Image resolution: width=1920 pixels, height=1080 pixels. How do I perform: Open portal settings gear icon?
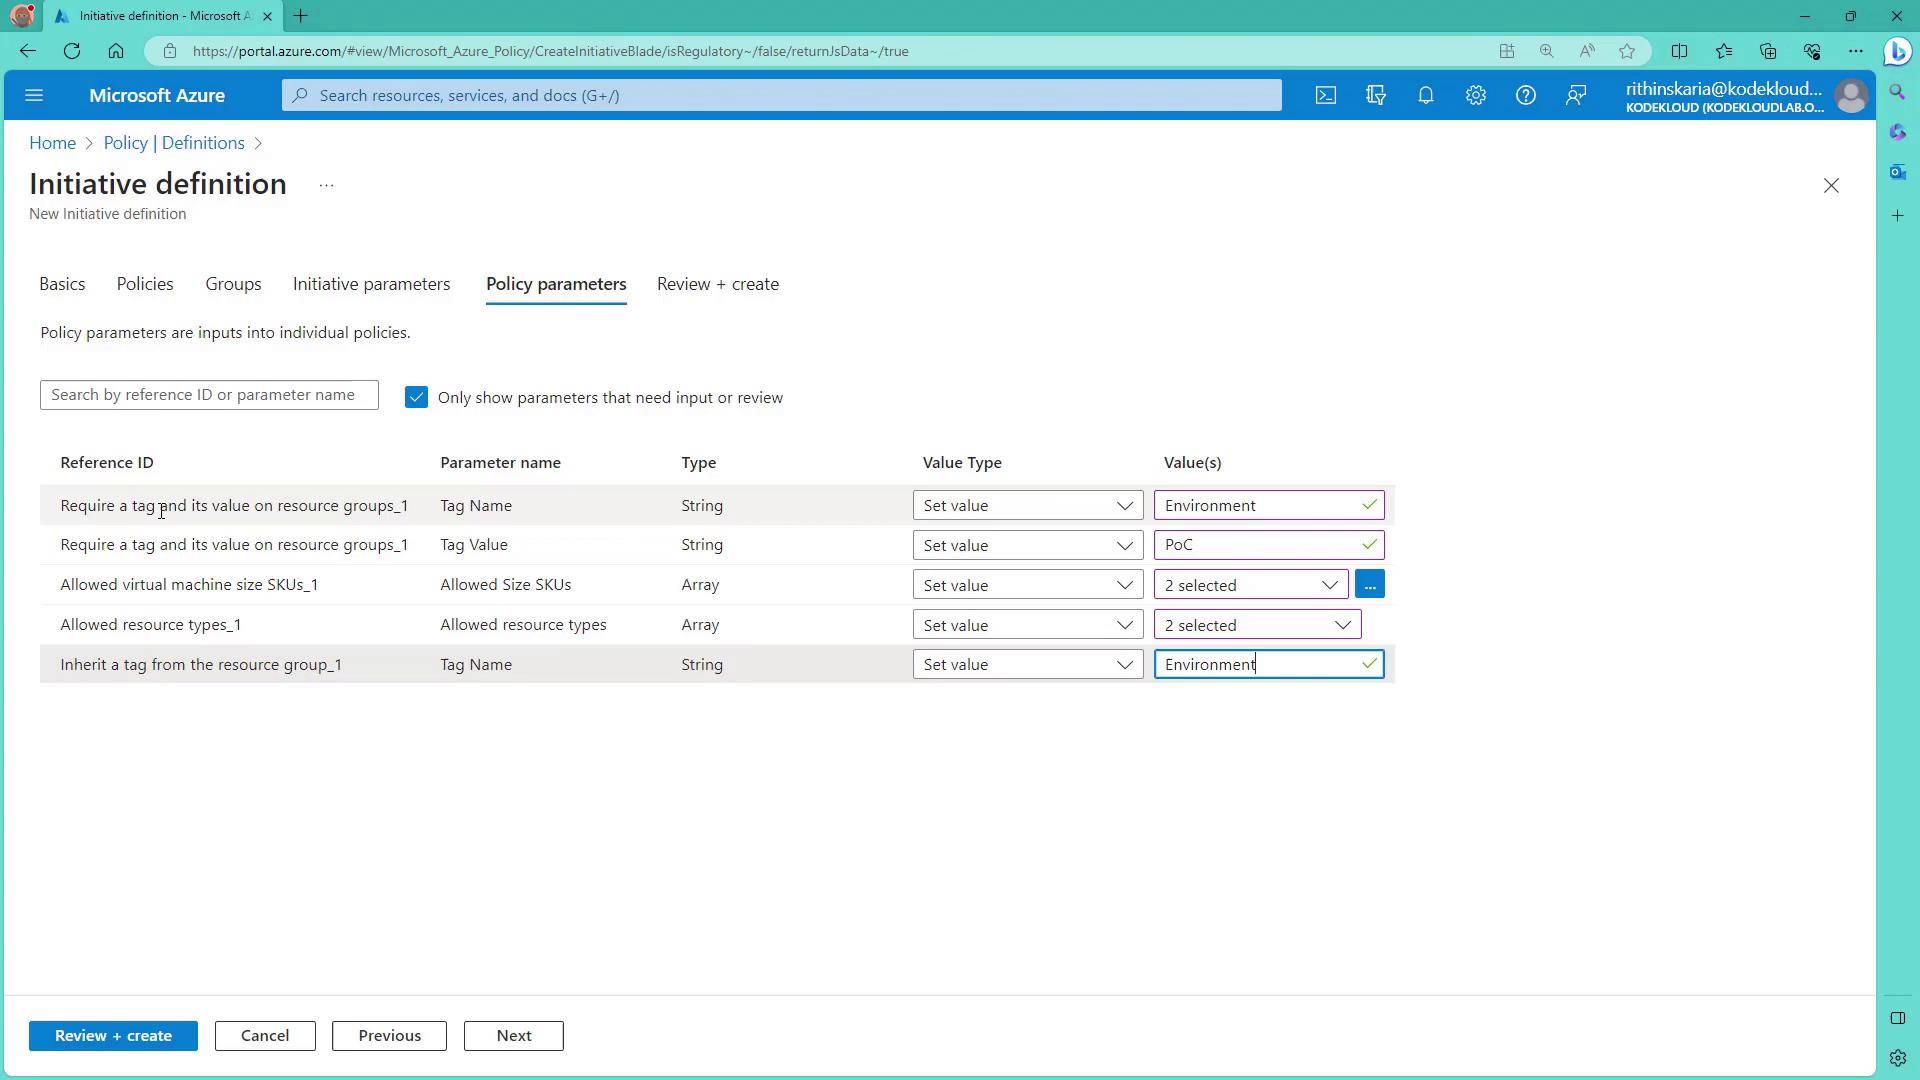click(x=1475, y=95)
